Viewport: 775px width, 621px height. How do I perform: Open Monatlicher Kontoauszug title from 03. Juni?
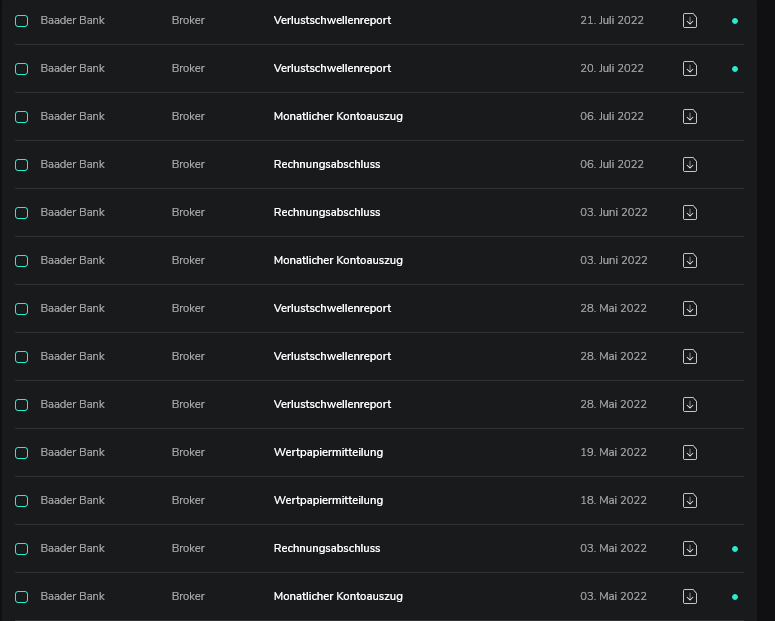pos(338,260)
